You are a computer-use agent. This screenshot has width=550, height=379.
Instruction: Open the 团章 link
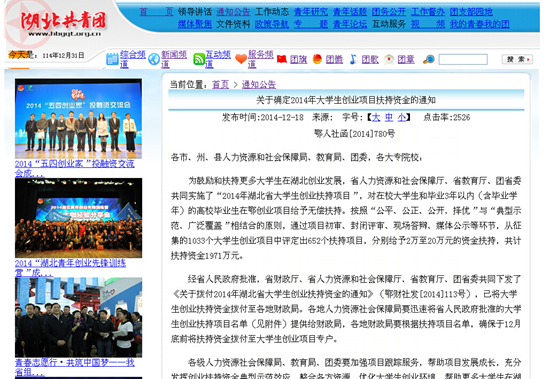pos(406,60)
